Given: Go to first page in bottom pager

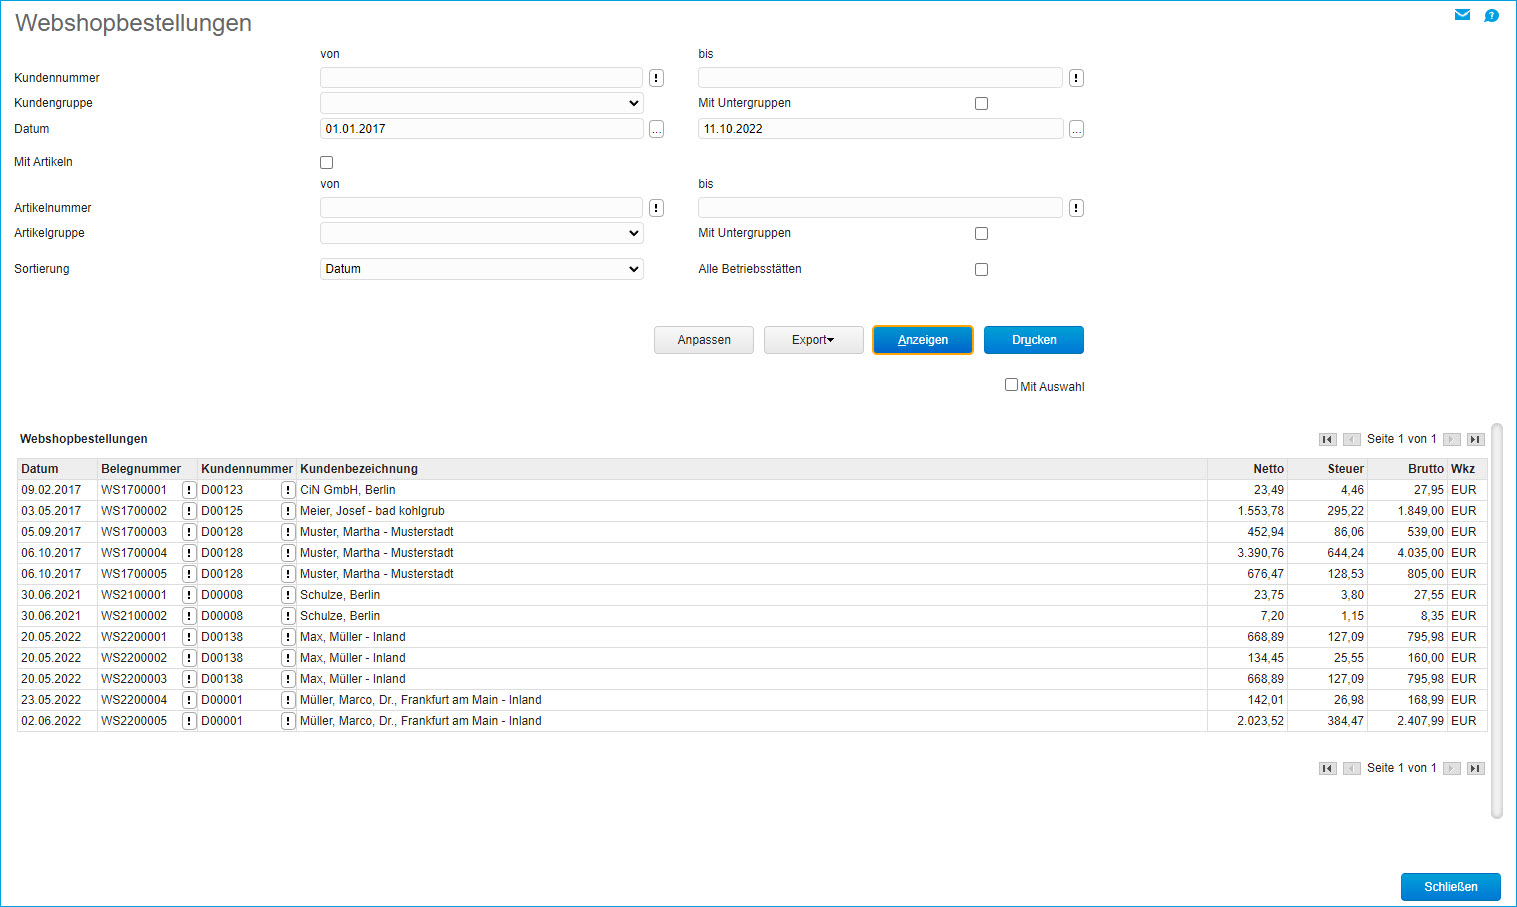Looking at the screenshot, I should (x=1327, y=768).
